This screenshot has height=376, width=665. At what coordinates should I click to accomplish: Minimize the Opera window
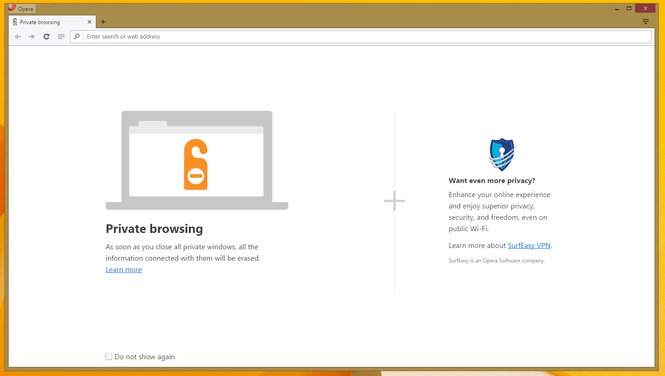(617, 8)
